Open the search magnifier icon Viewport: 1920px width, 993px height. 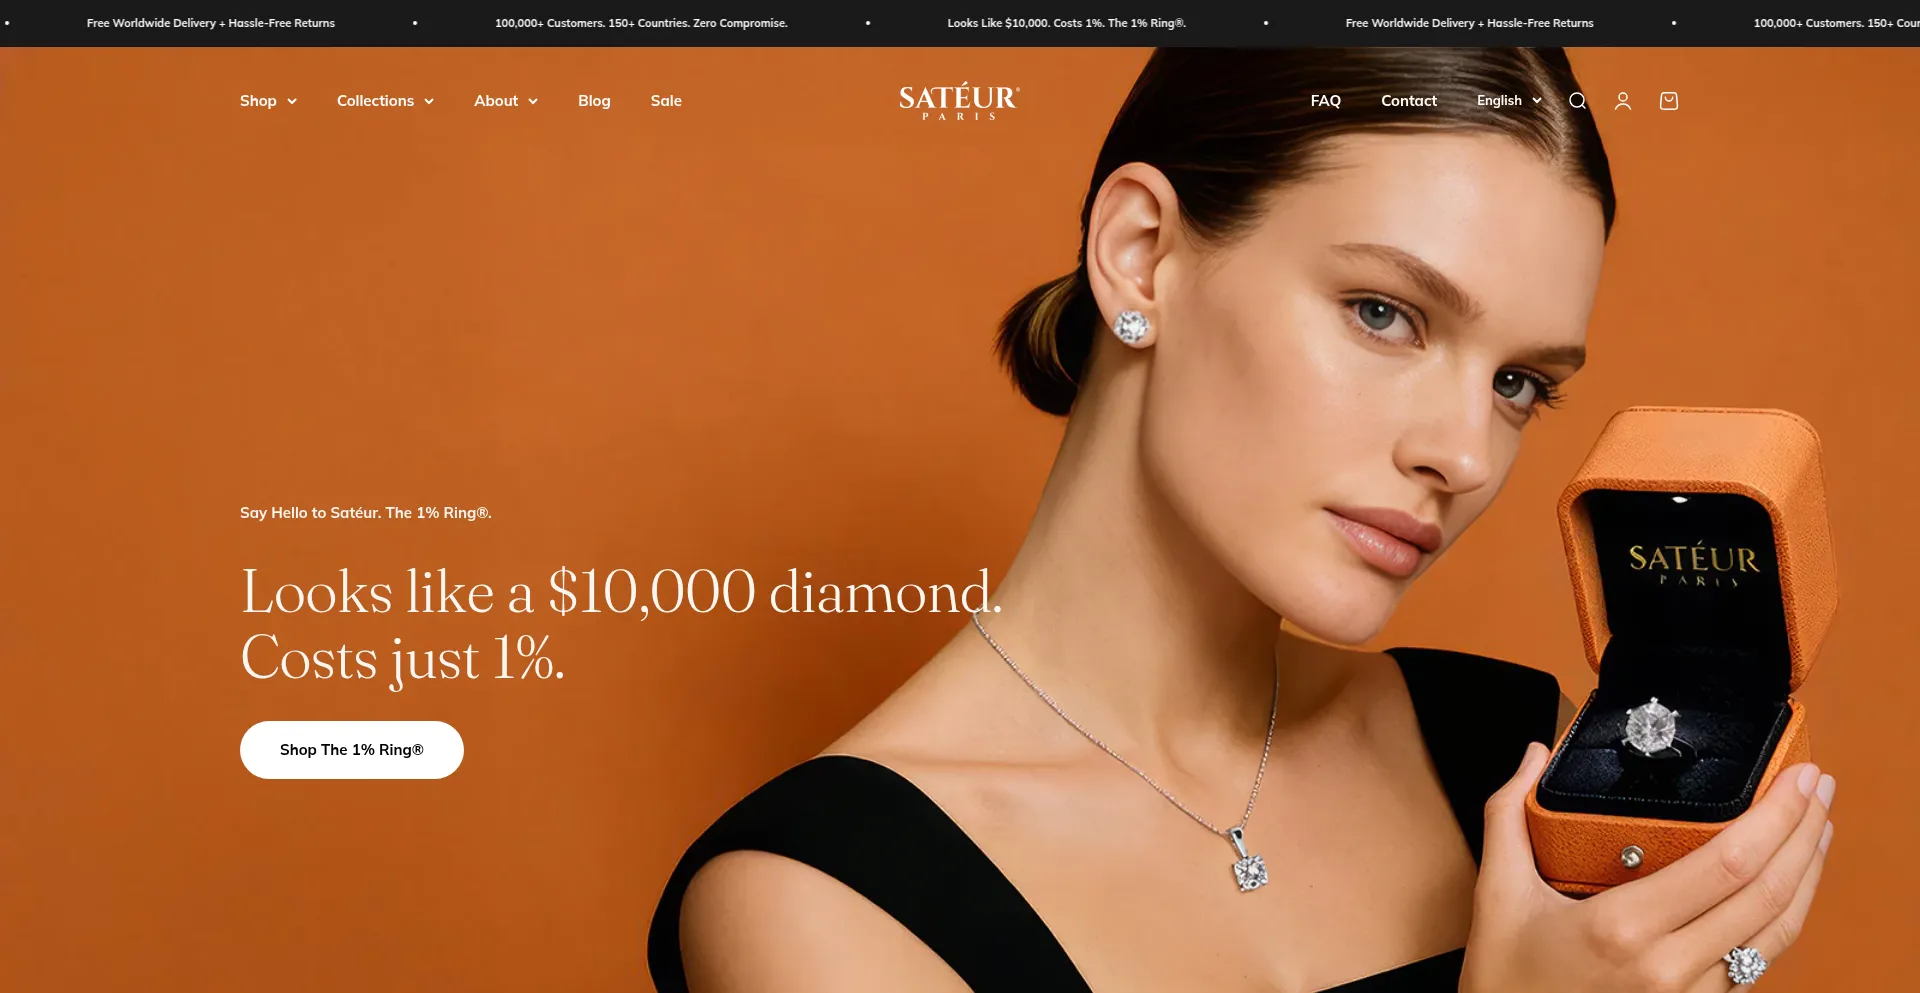click(x=1577, y=101)
